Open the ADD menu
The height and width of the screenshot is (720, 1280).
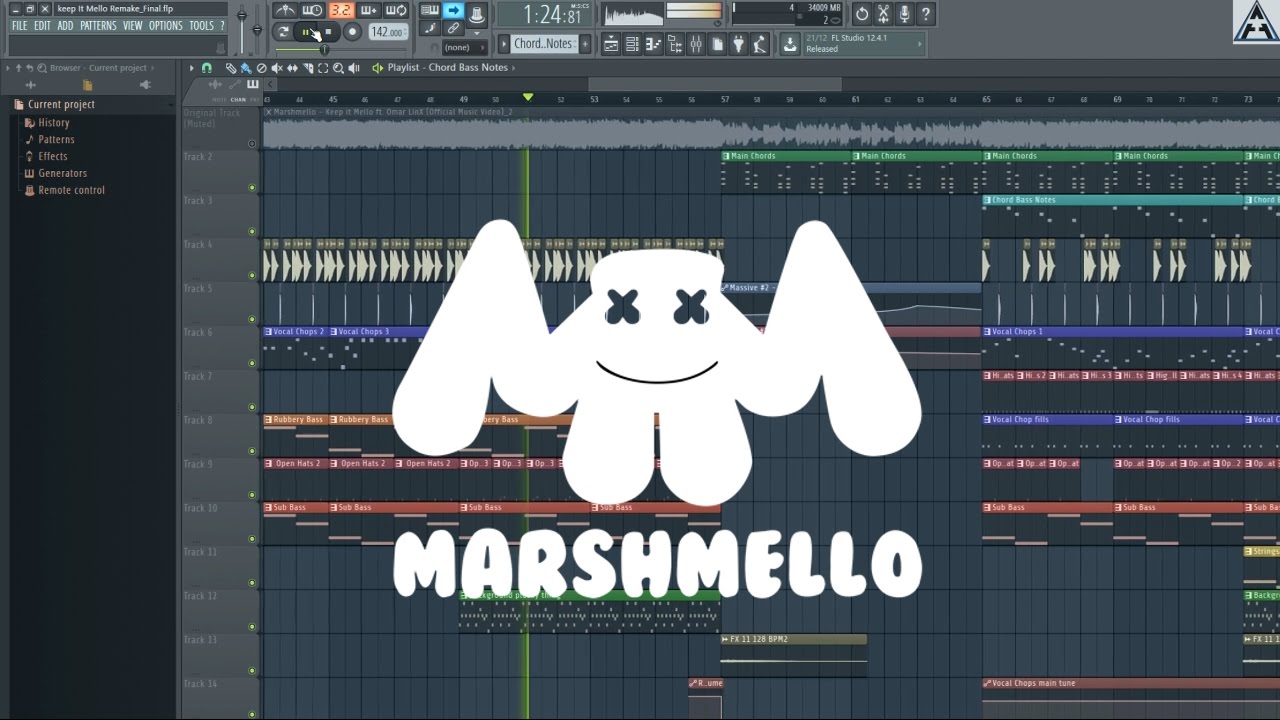coord(65,26)
